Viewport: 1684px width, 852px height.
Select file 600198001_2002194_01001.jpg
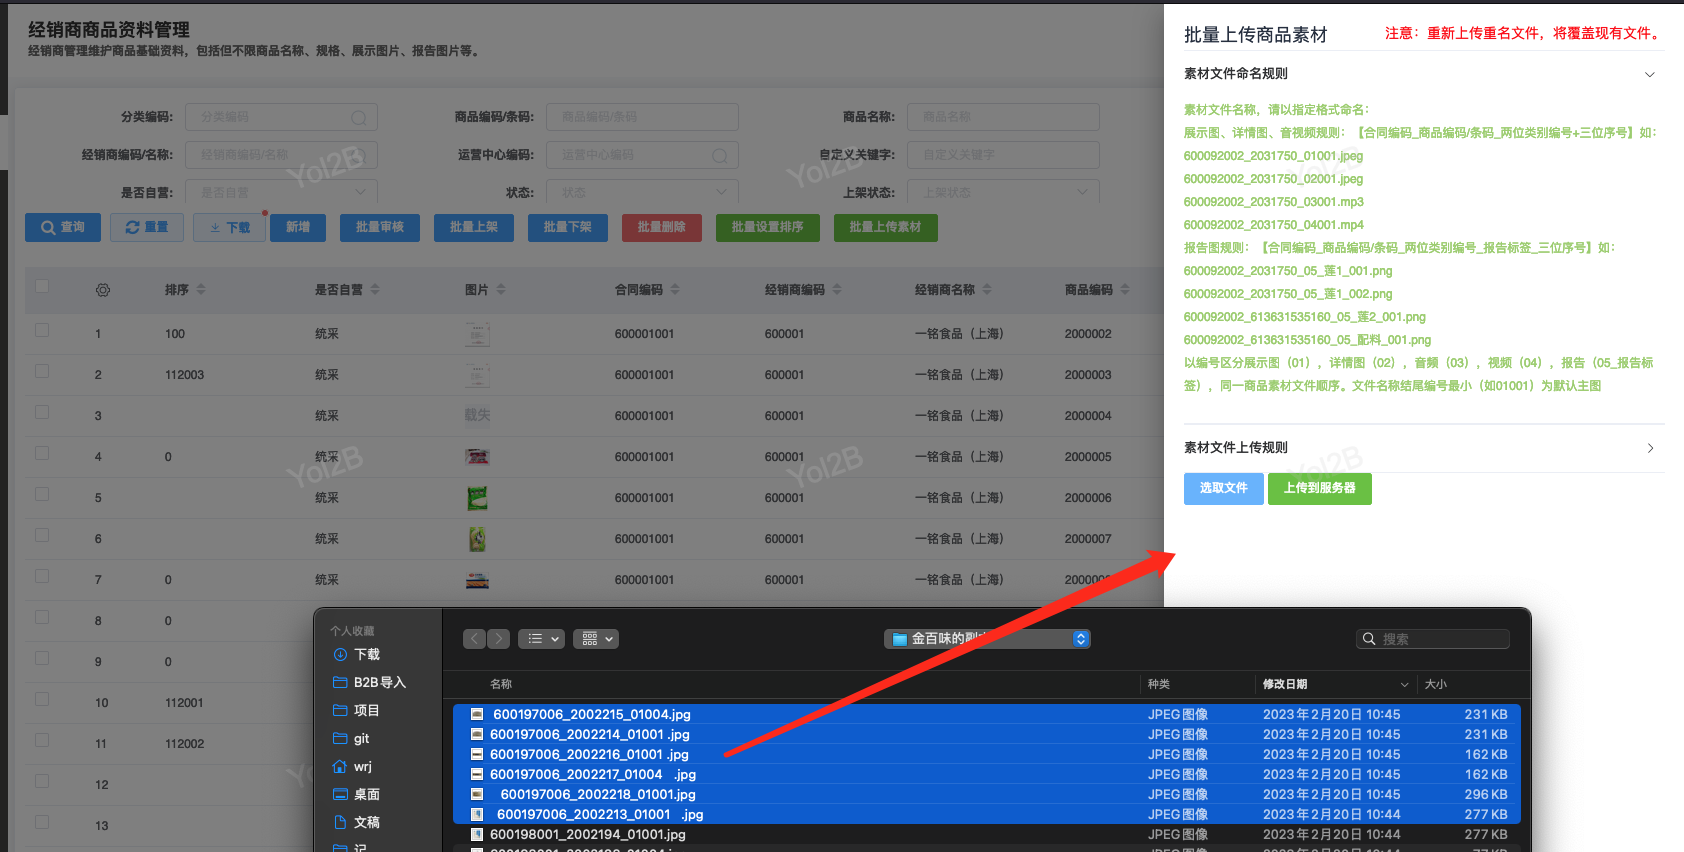pos(987,834)
